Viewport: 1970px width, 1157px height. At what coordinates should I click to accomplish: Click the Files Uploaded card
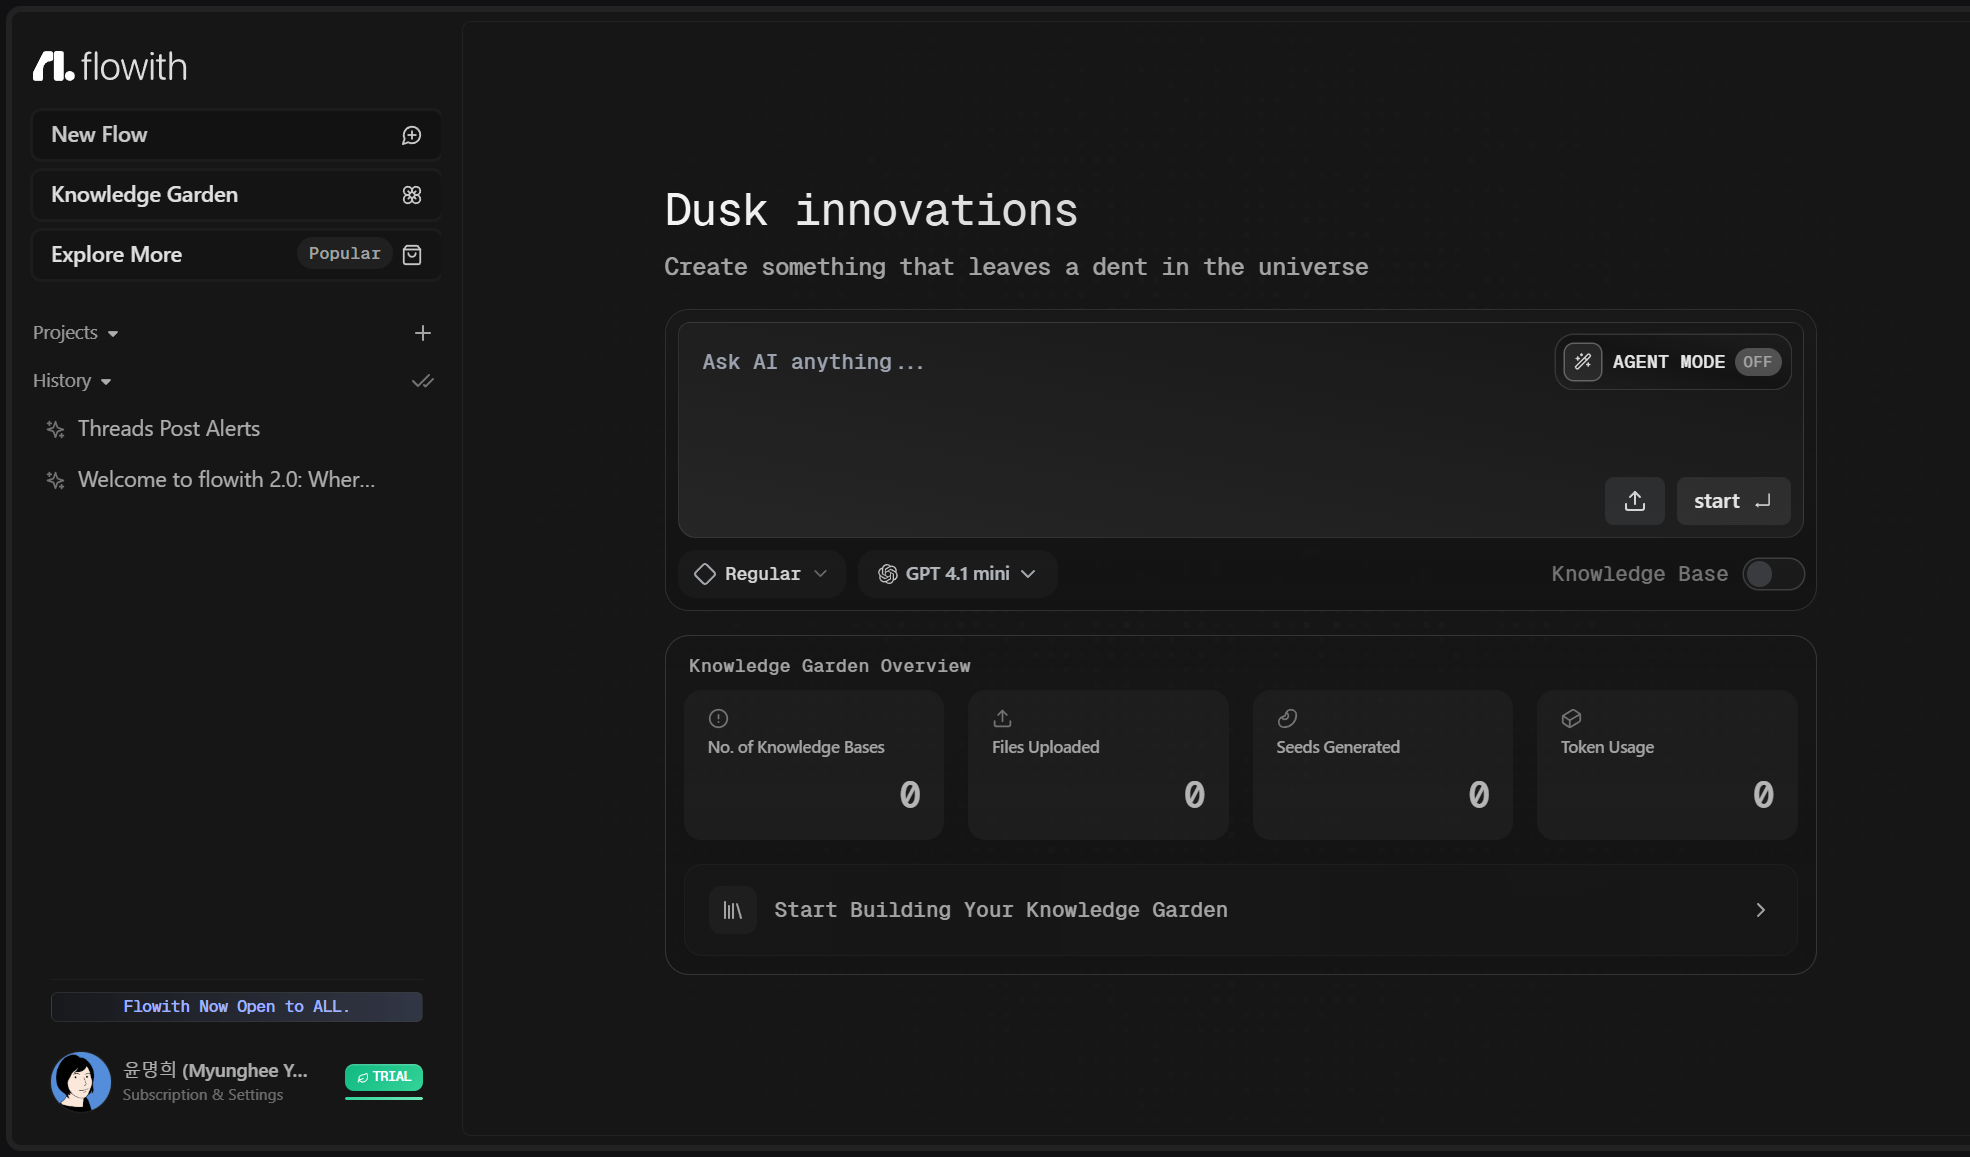tap(1098, 765)
